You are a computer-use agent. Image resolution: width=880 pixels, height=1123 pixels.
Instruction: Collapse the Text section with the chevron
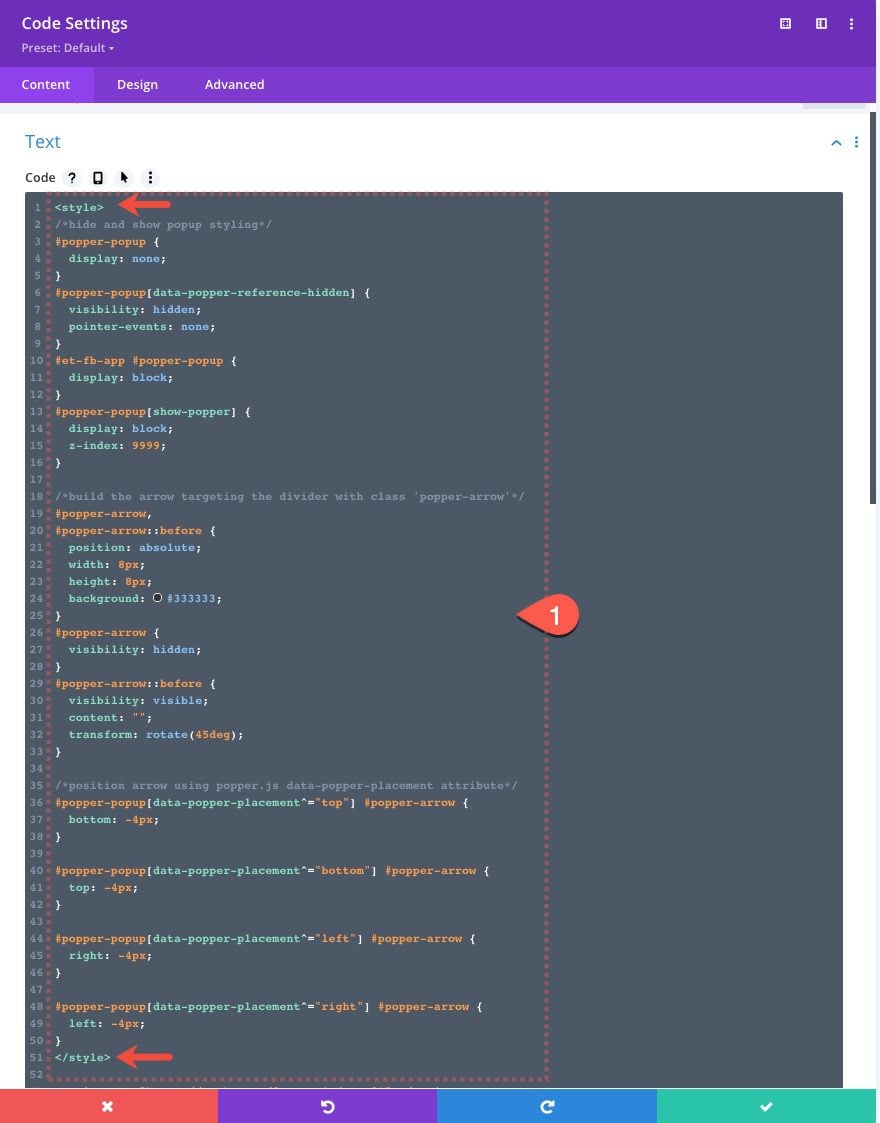coord(836,143)
